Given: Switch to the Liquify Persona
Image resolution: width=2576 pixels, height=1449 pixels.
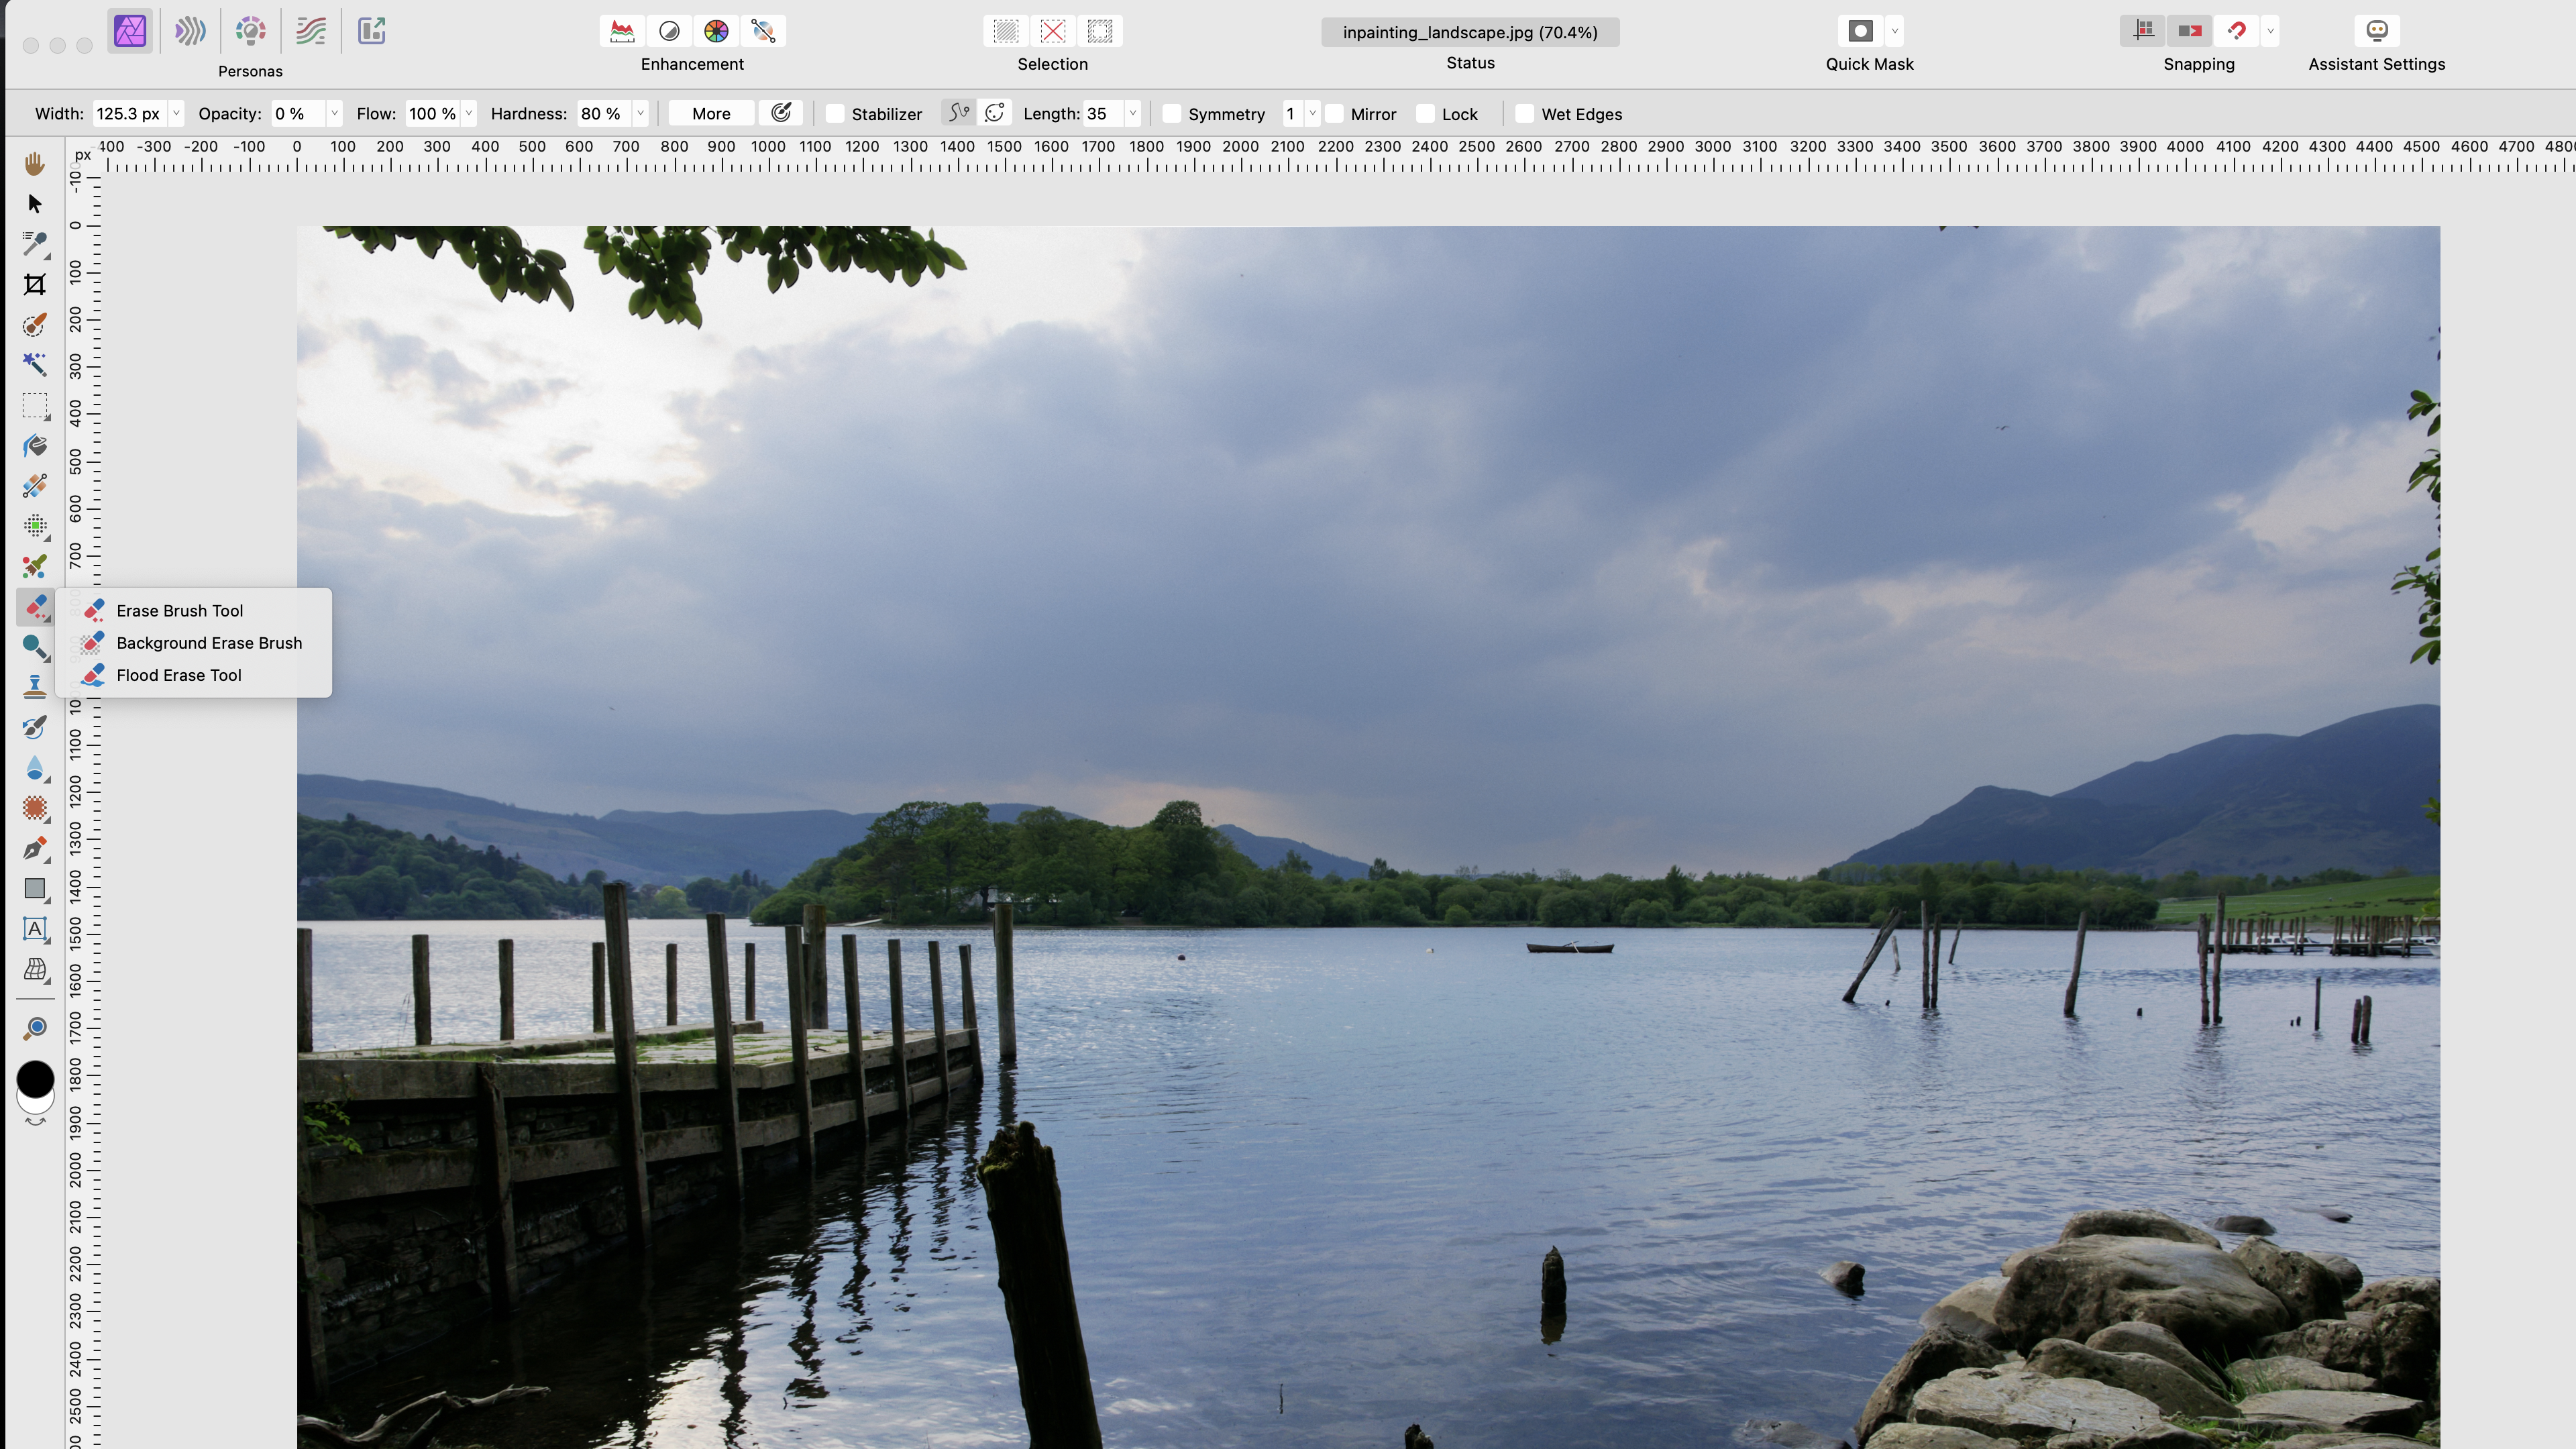Looking at the screenshot, I should coord(190,31).
